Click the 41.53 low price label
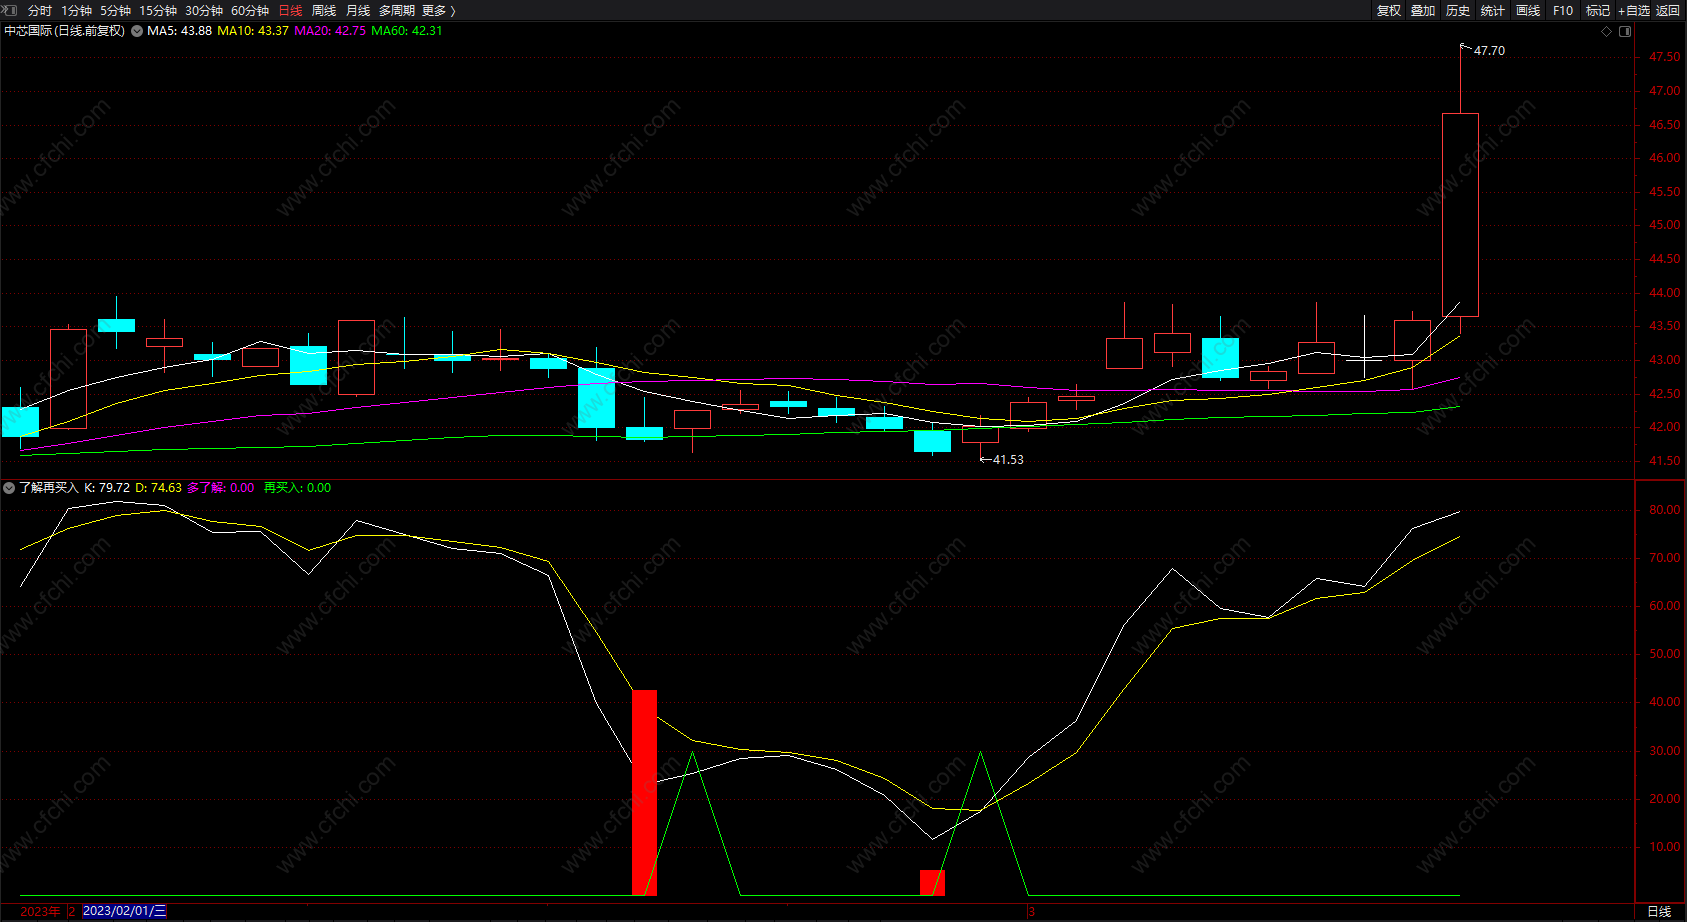Image resolution: width=1687 pixels, height=922 pixels. pyautogui.click(x=1008, y=460)
